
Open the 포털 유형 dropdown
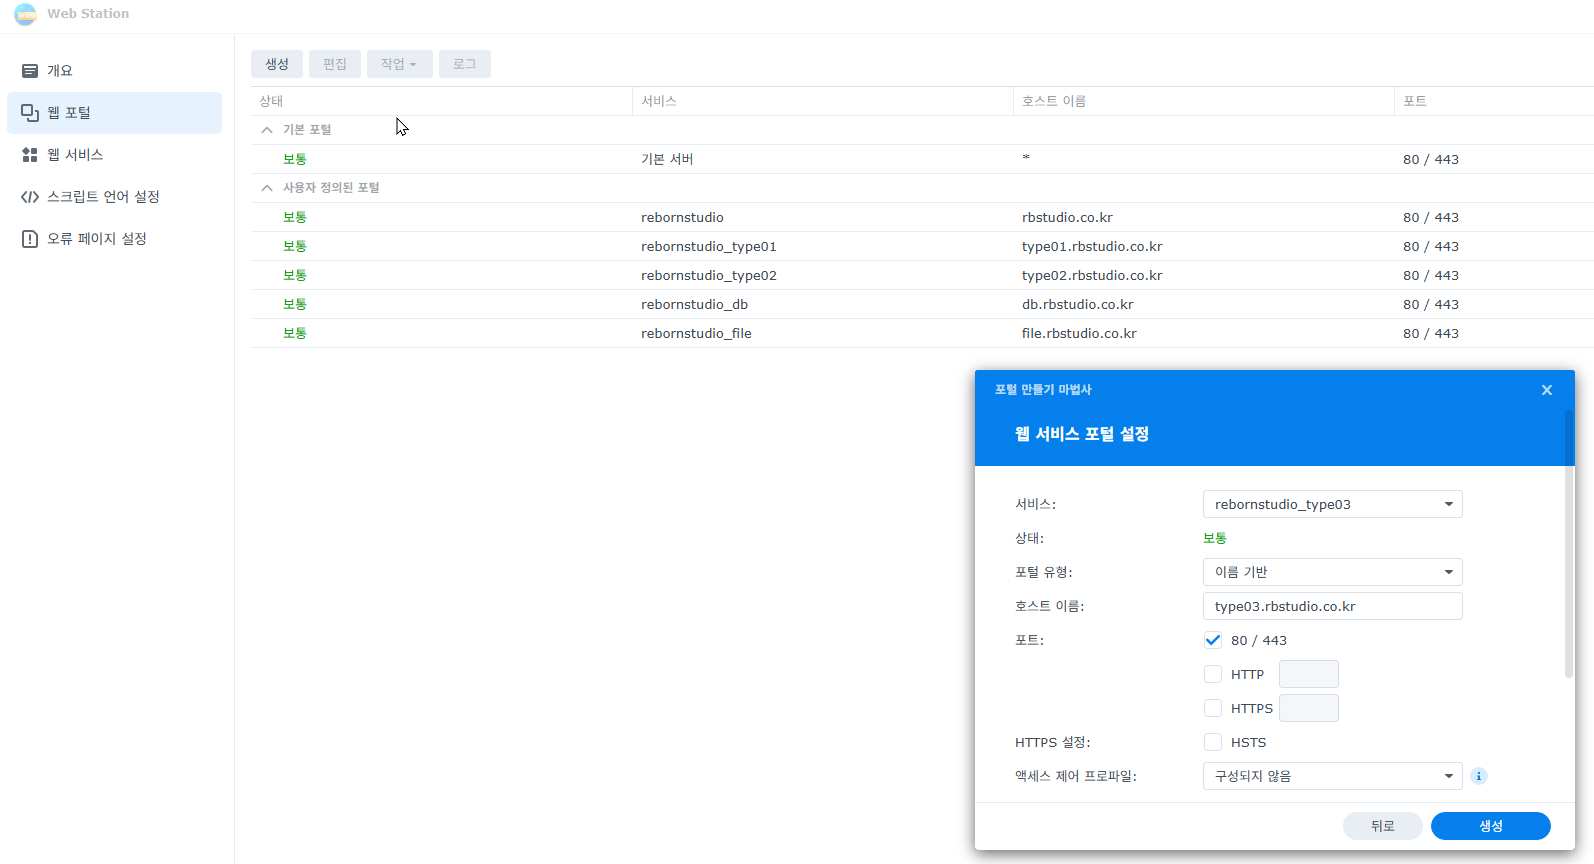(x=1332, y=572)
